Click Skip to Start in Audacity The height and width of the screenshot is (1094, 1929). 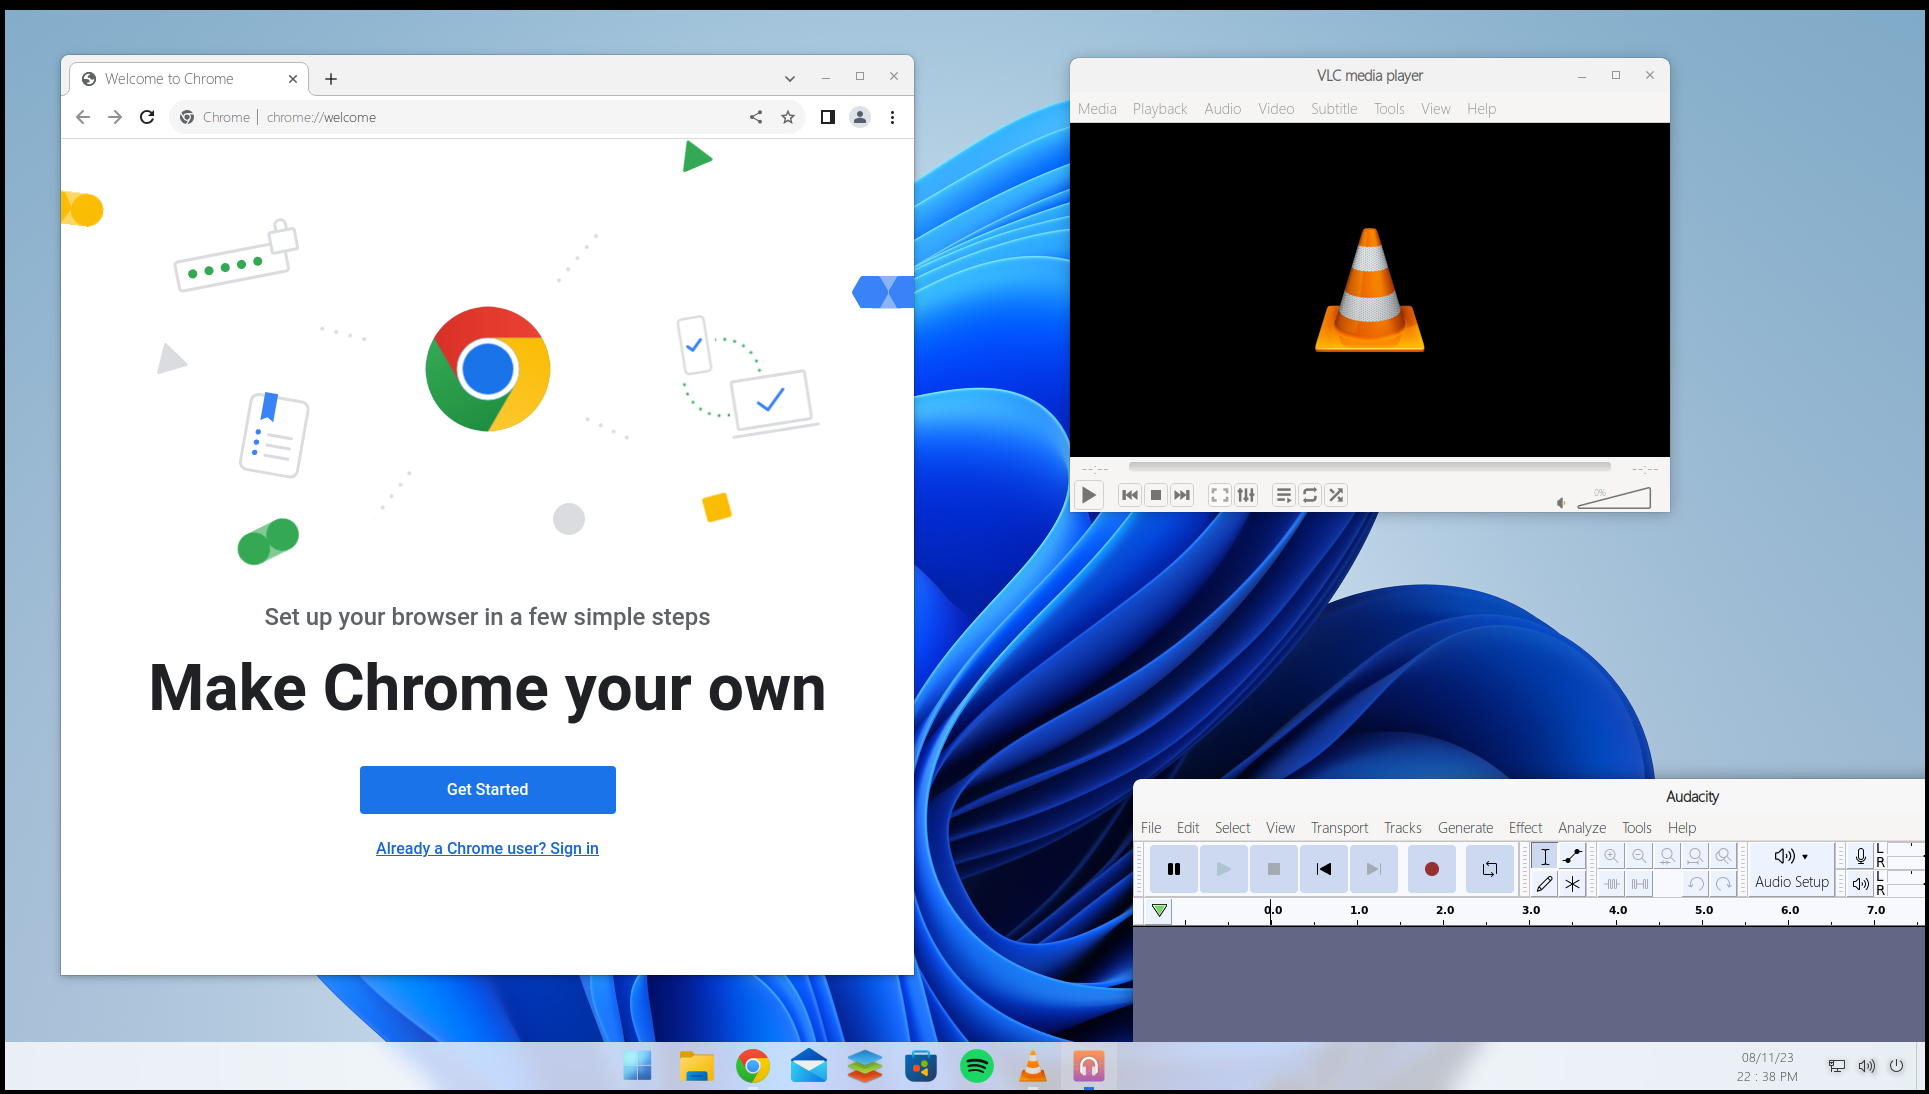(x=1323, y=869)
